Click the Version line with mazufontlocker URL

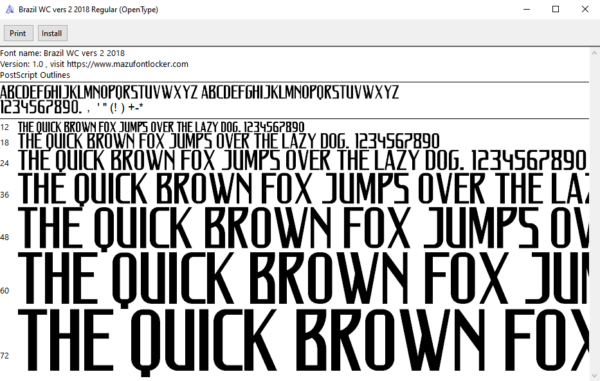click(94, 64)
